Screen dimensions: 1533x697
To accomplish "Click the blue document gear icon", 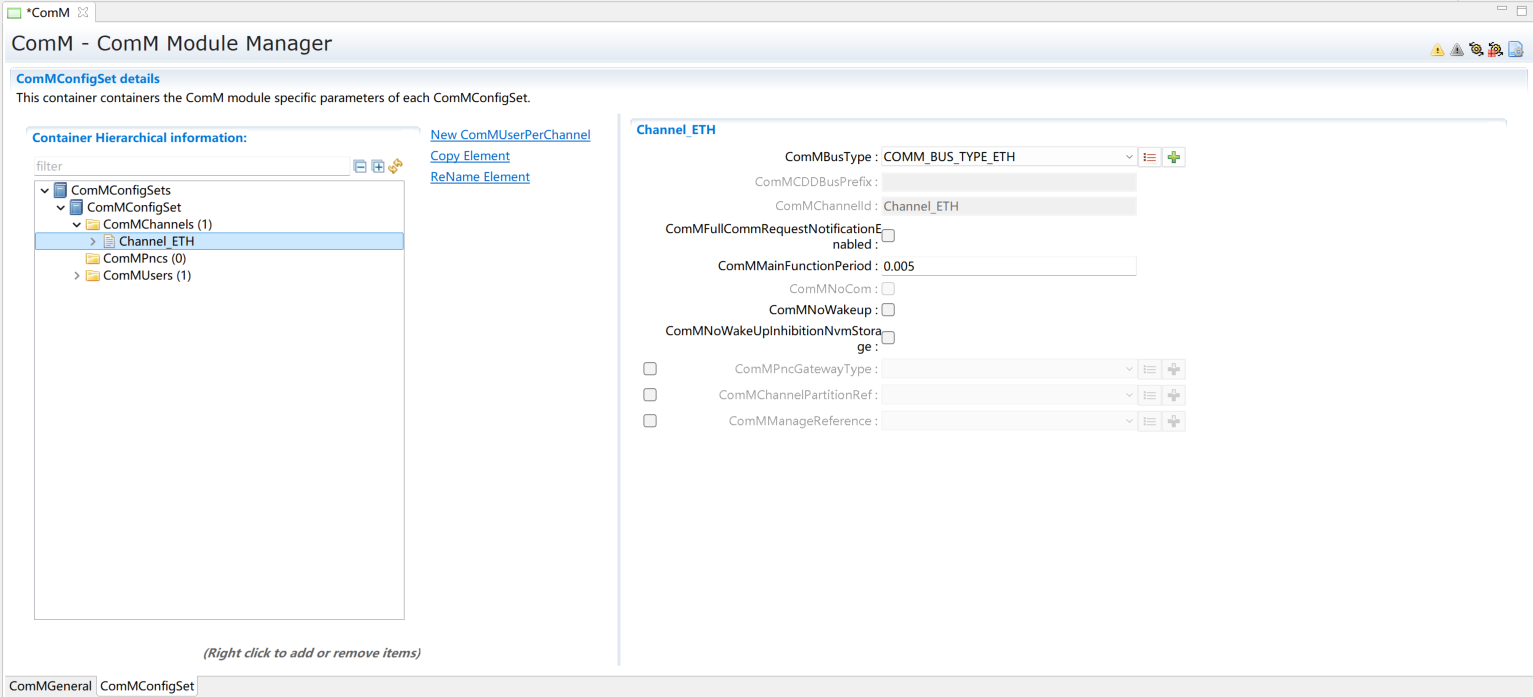I will (1515, 49).
